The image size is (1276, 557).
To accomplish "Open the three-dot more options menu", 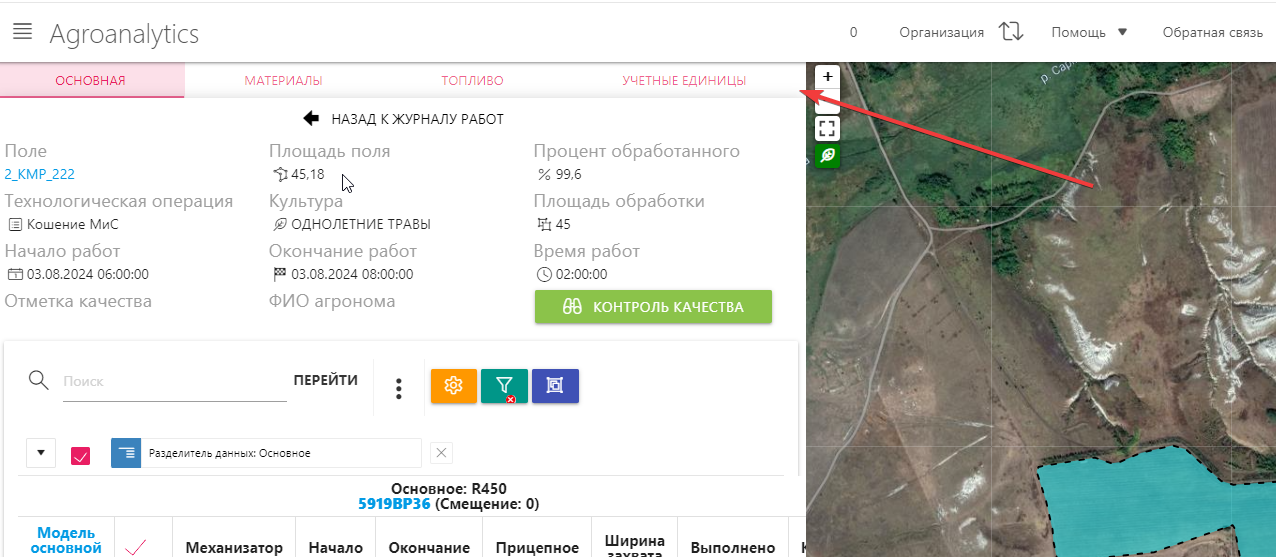I will [398, 388].
